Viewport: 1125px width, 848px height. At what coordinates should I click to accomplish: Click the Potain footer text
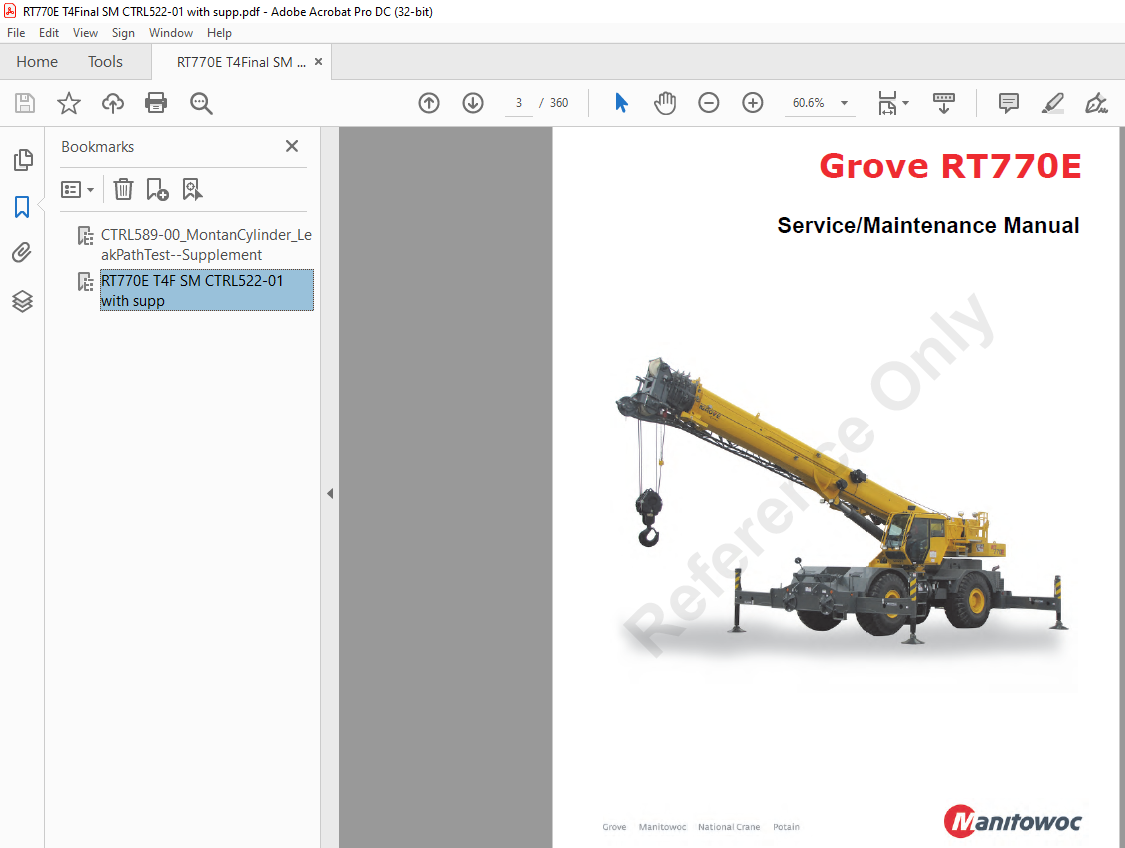pos(786,827)
